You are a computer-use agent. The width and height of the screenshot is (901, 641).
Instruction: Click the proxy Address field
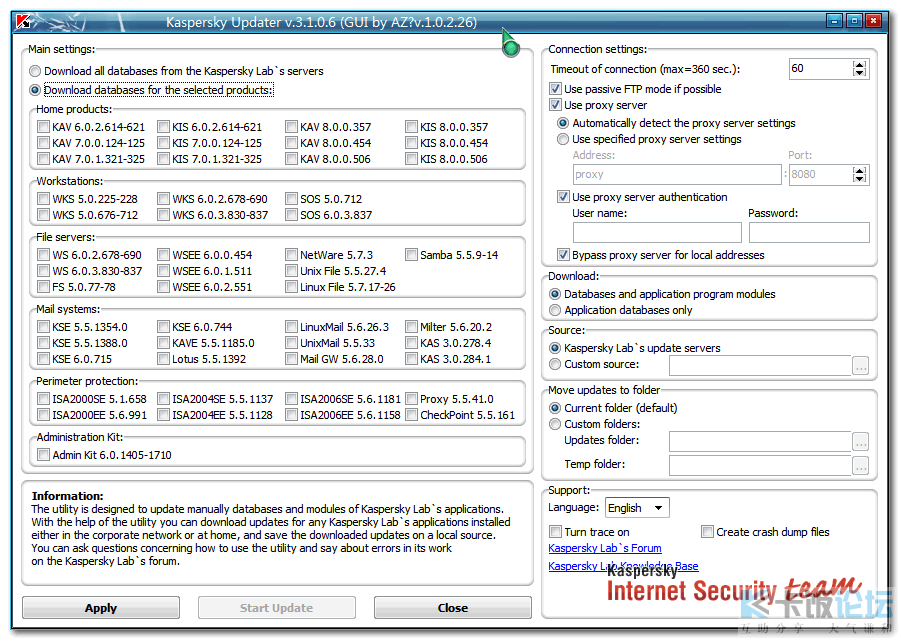(x=677, y=175)
